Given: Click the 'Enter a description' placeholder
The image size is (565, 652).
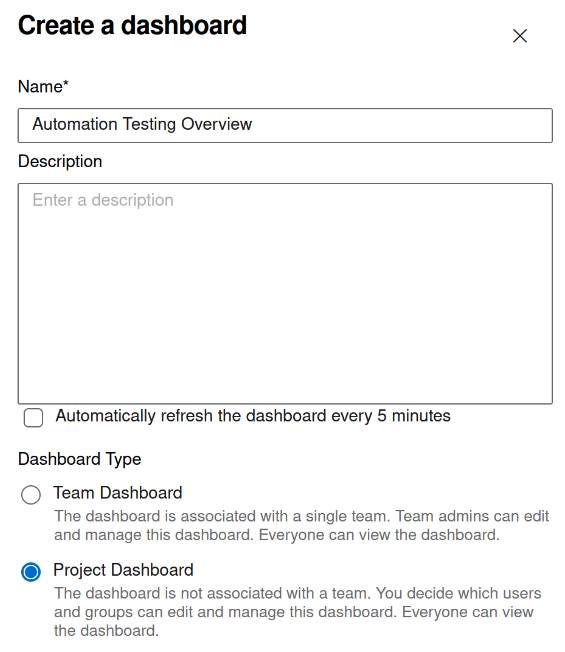Looking at the screenshot, I should (x=103, y=200).
